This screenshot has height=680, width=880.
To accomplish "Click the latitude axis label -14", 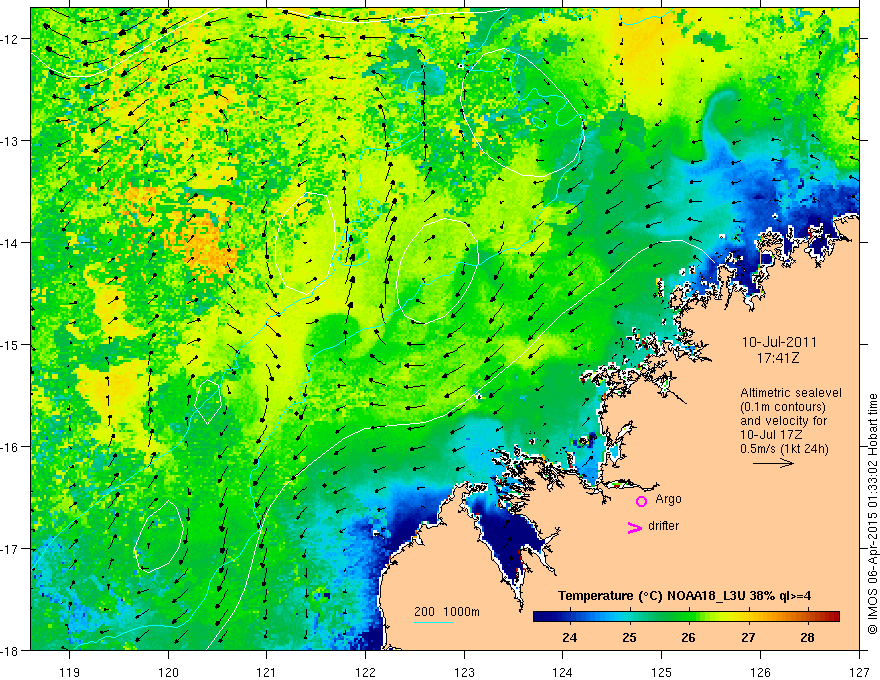I will tap(10, 243).
